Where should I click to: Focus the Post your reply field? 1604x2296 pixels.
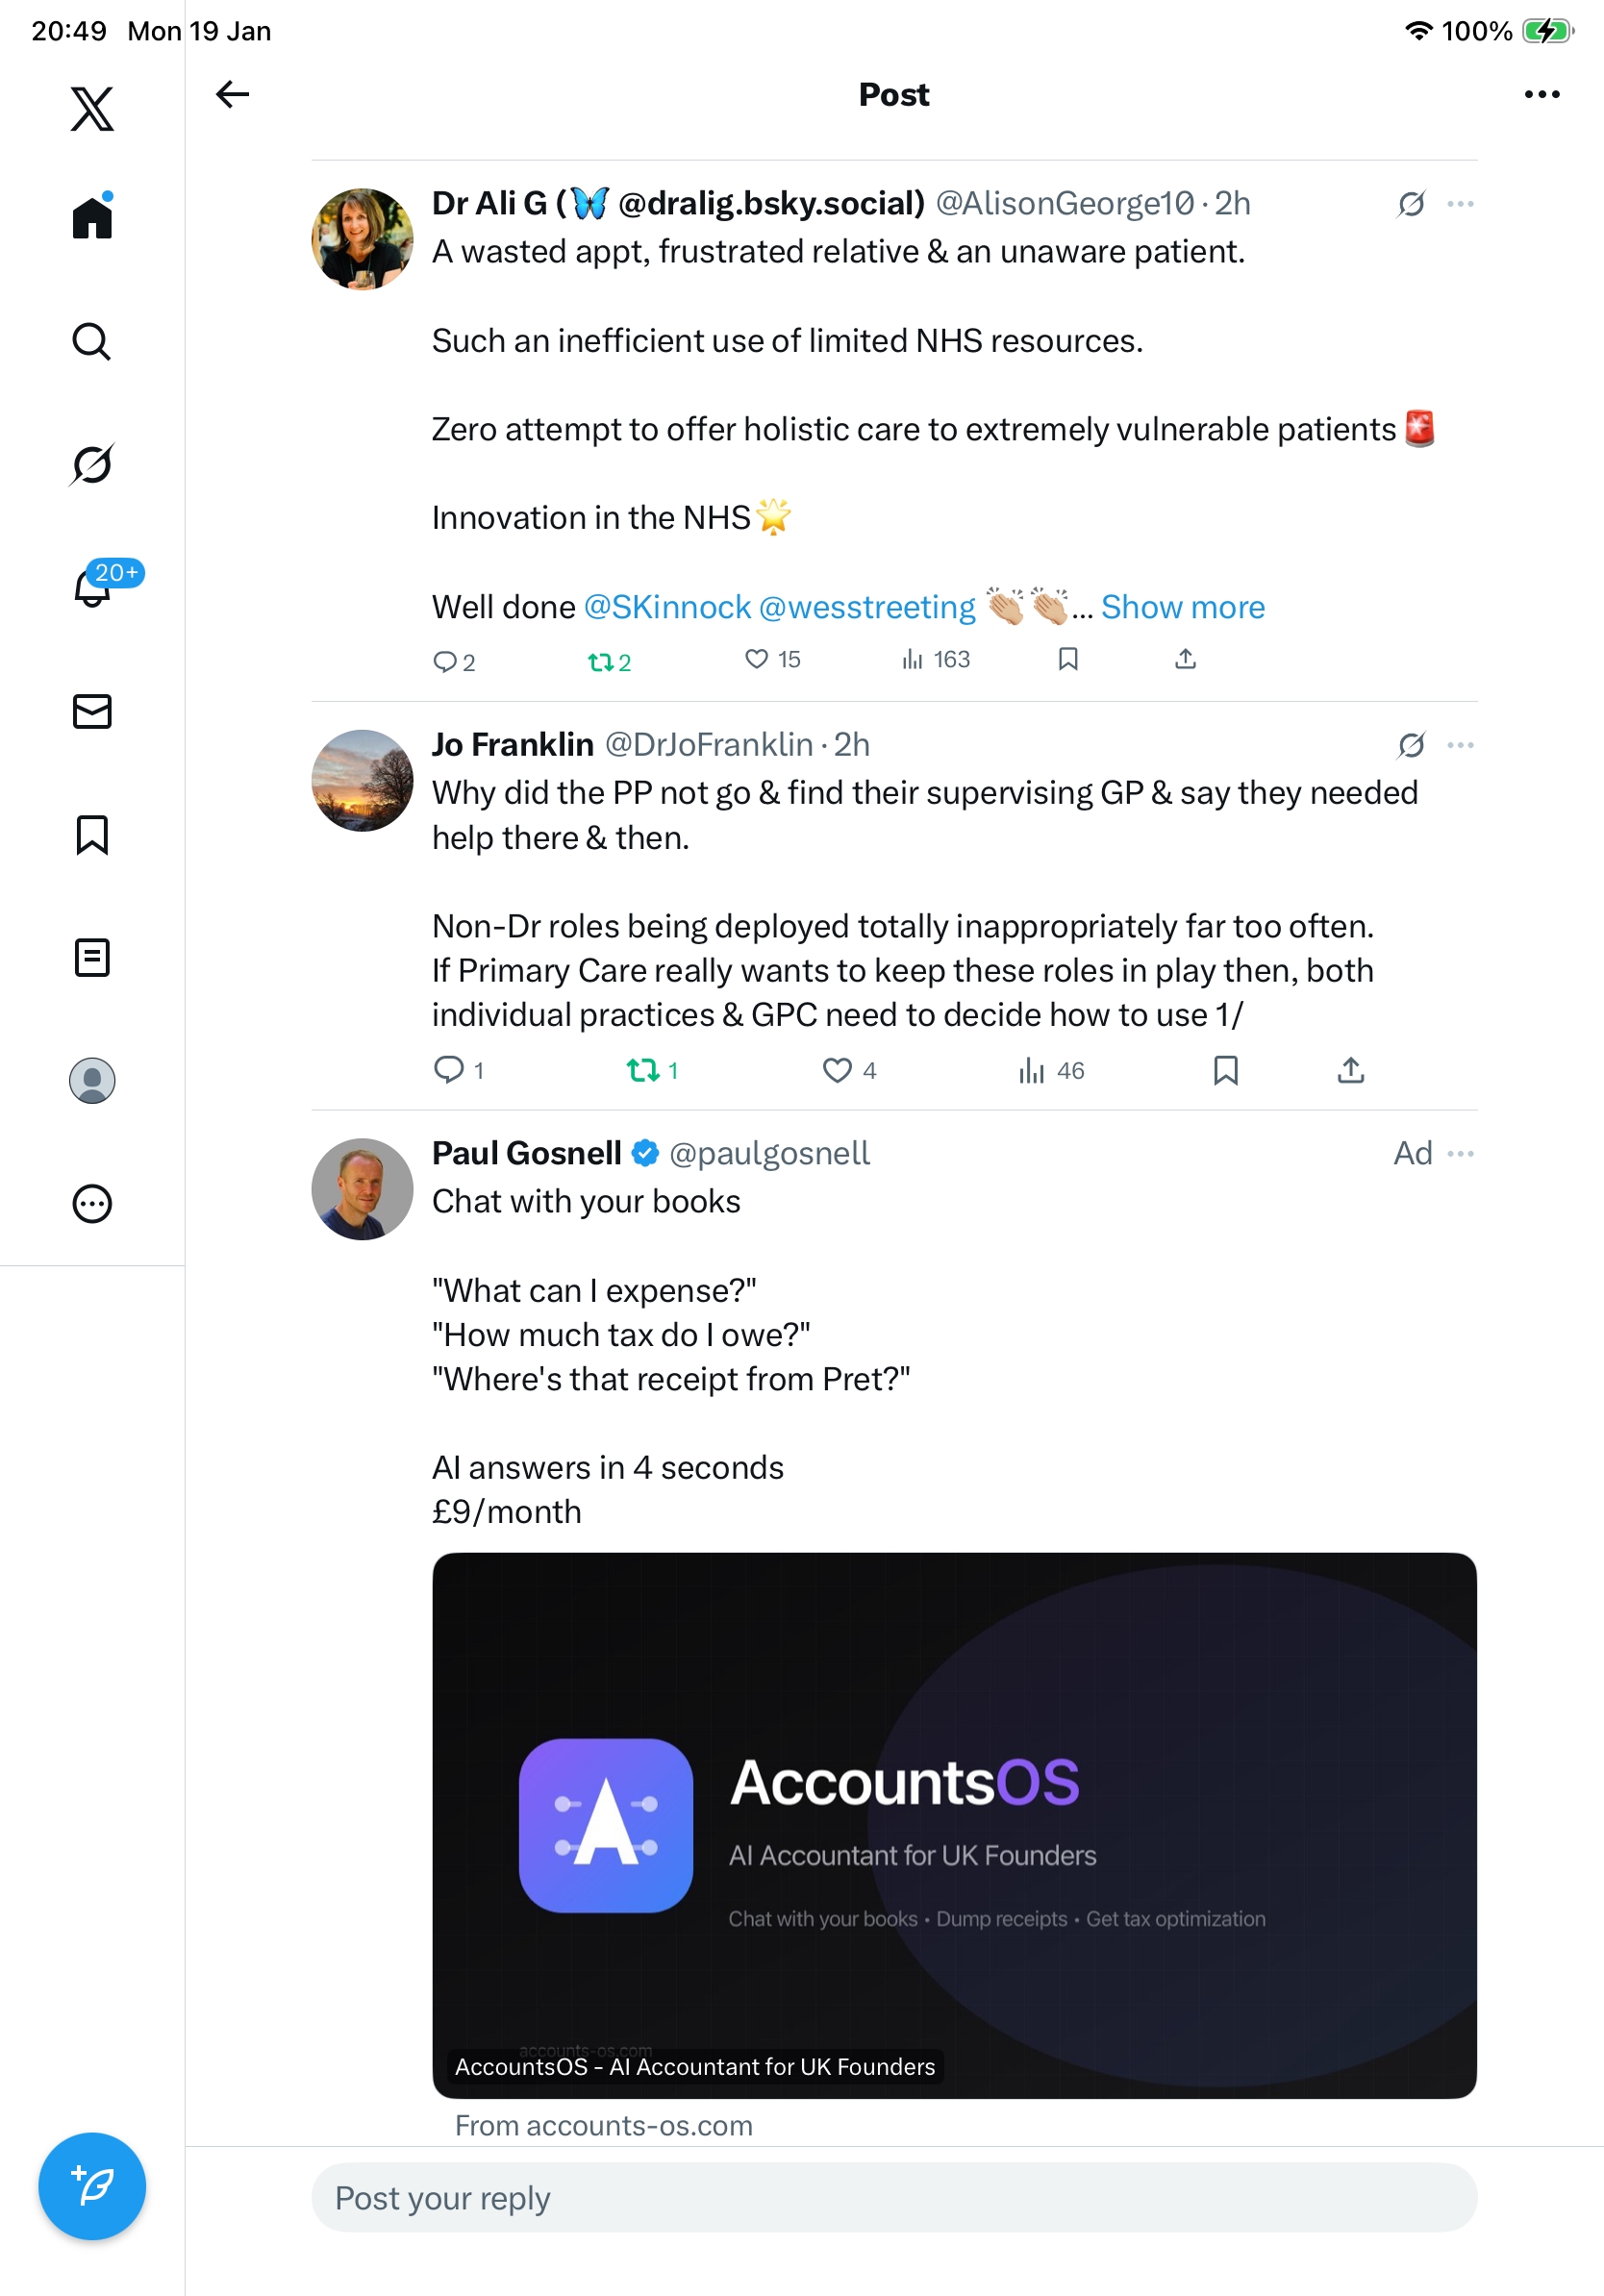click(x=894, y=2197)
